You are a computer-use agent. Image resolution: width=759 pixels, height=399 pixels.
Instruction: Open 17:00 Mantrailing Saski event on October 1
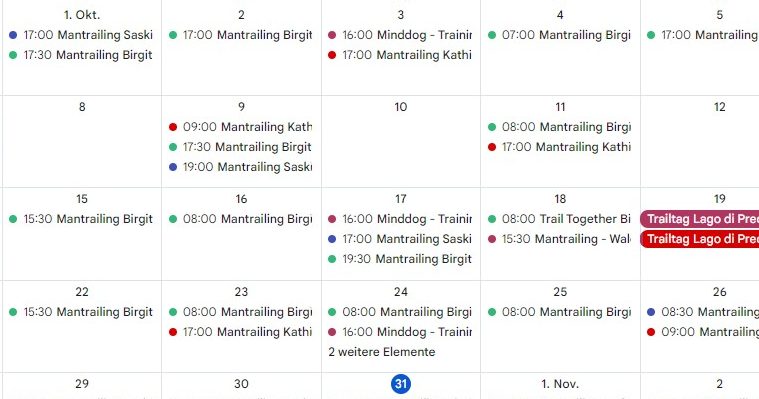point(81,35)
